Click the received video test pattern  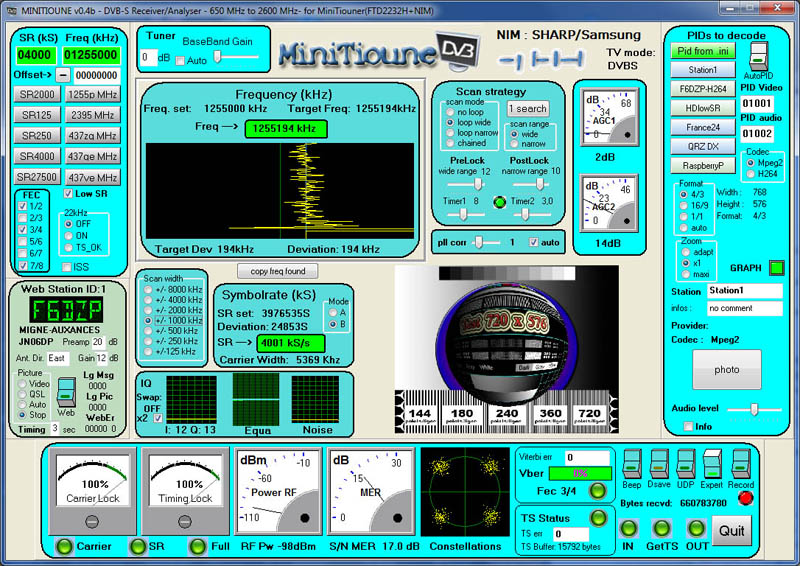pos(507,349)
